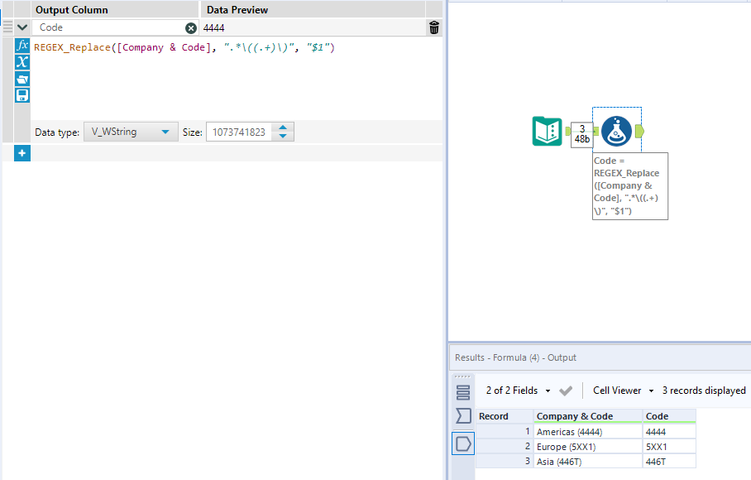
Task: Click the Results - Formula (4) - Output title
Action: [x=515, y=357]
